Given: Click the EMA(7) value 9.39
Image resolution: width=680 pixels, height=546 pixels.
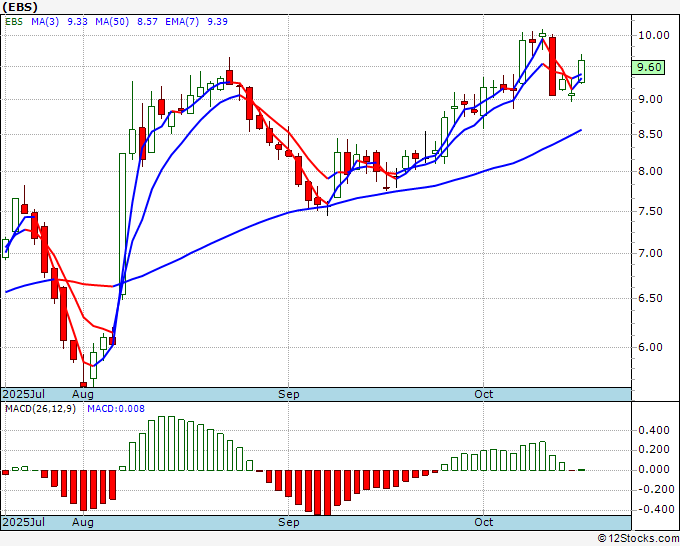Looking at the screenshot, I should [217, 22].
